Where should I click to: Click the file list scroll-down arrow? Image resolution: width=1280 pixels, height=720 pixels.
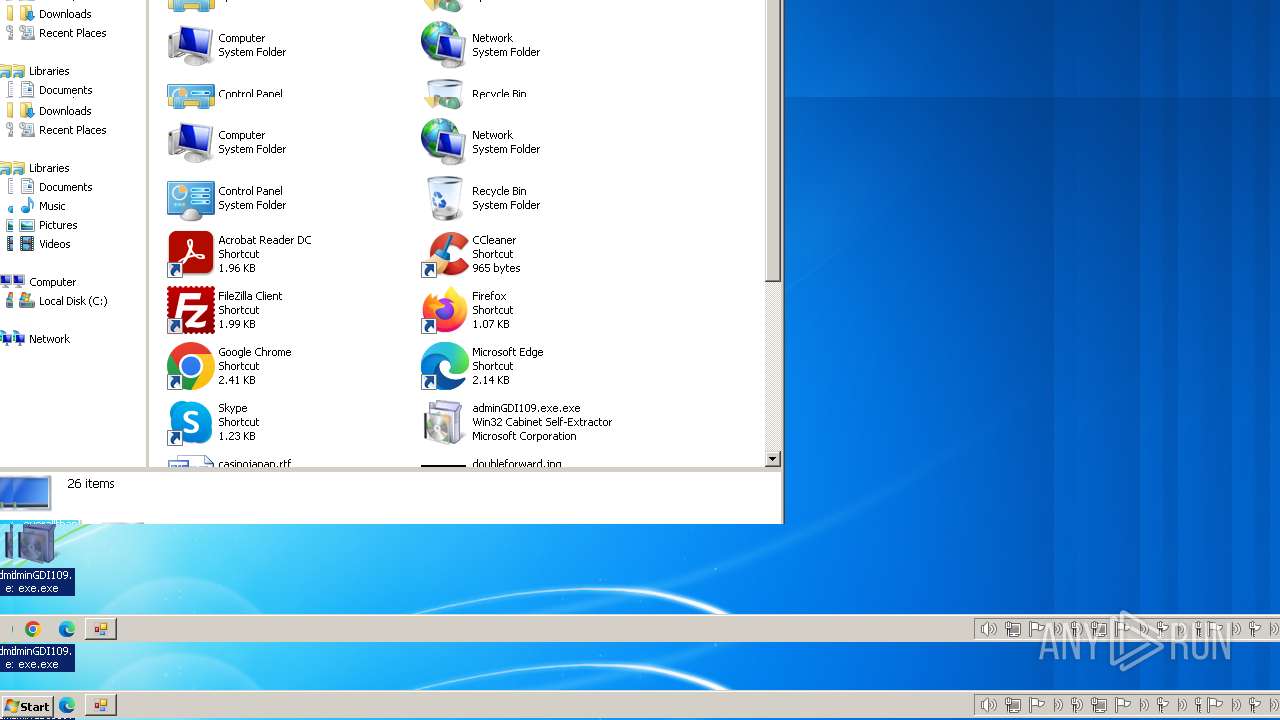pos(772,459)
